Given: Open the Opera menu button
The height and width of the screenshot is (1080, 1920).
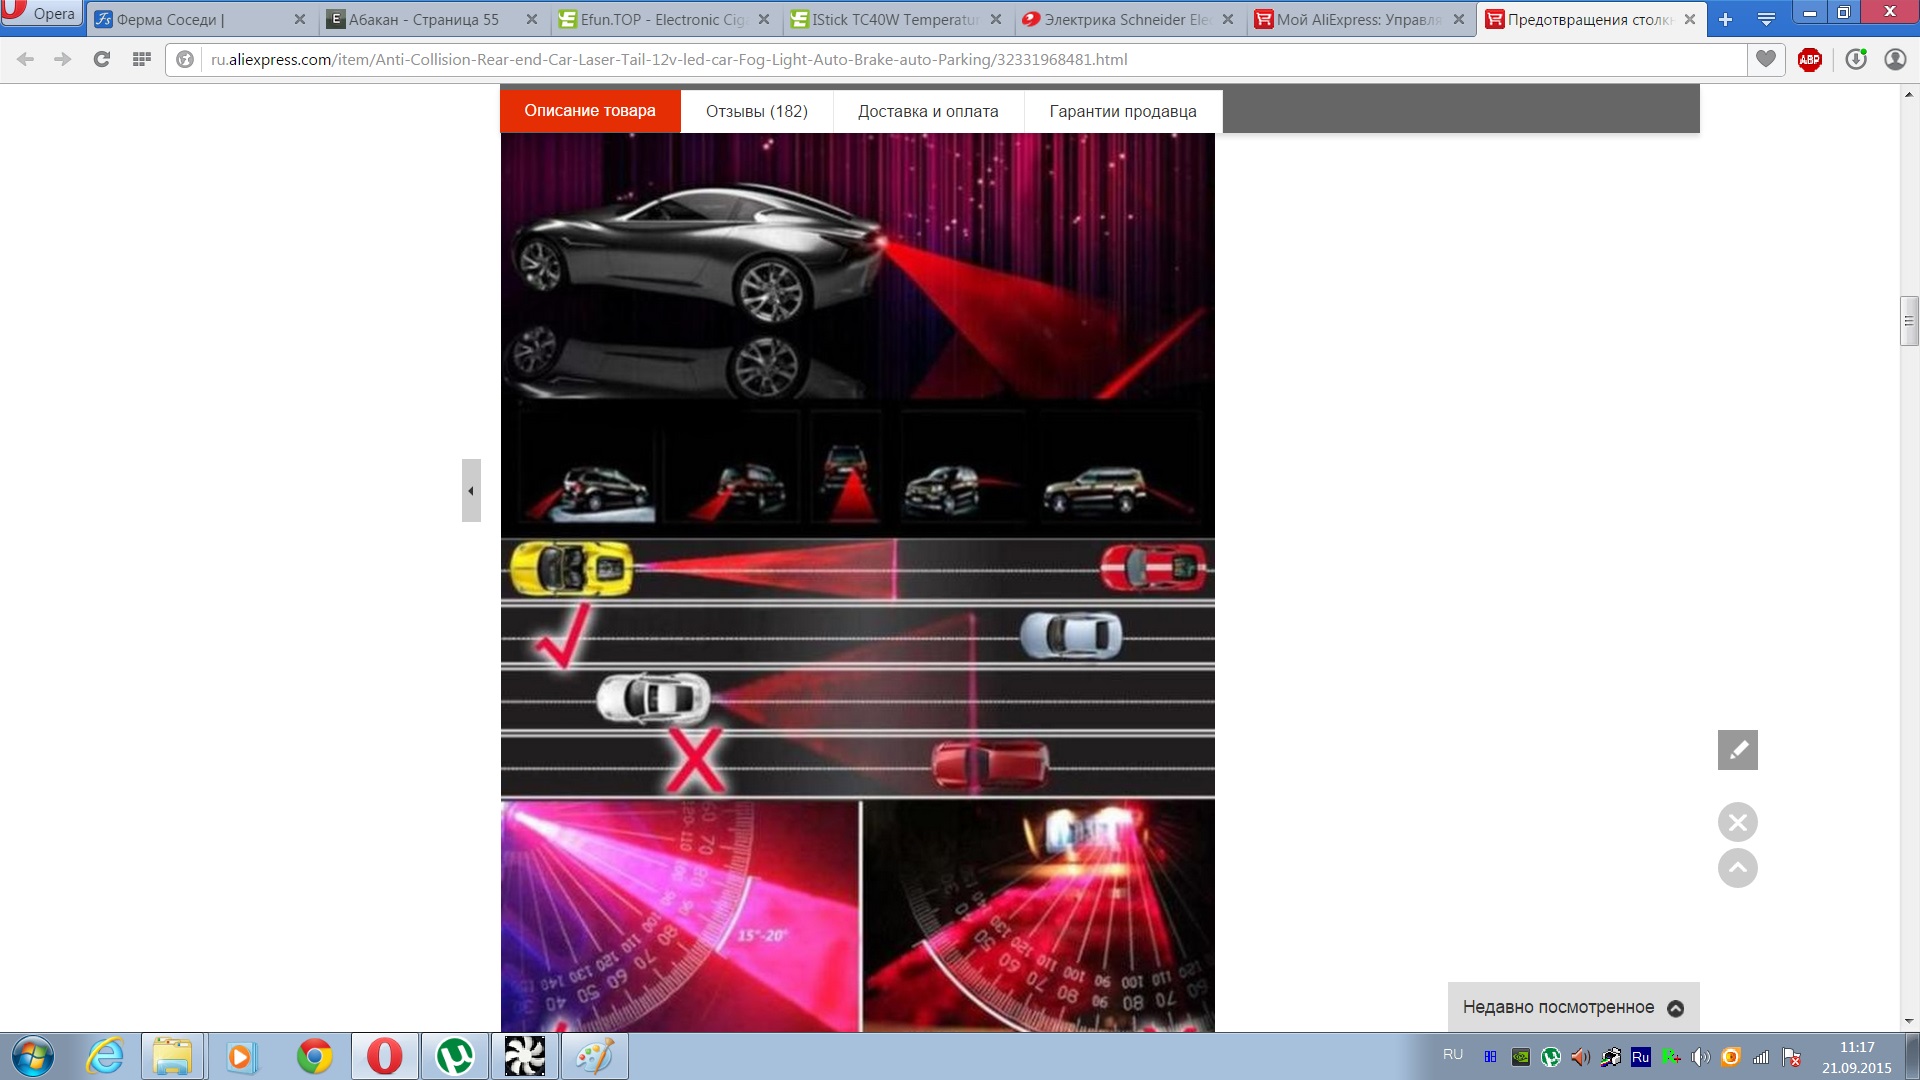Looking at the screenshot, I should point(40,12).
